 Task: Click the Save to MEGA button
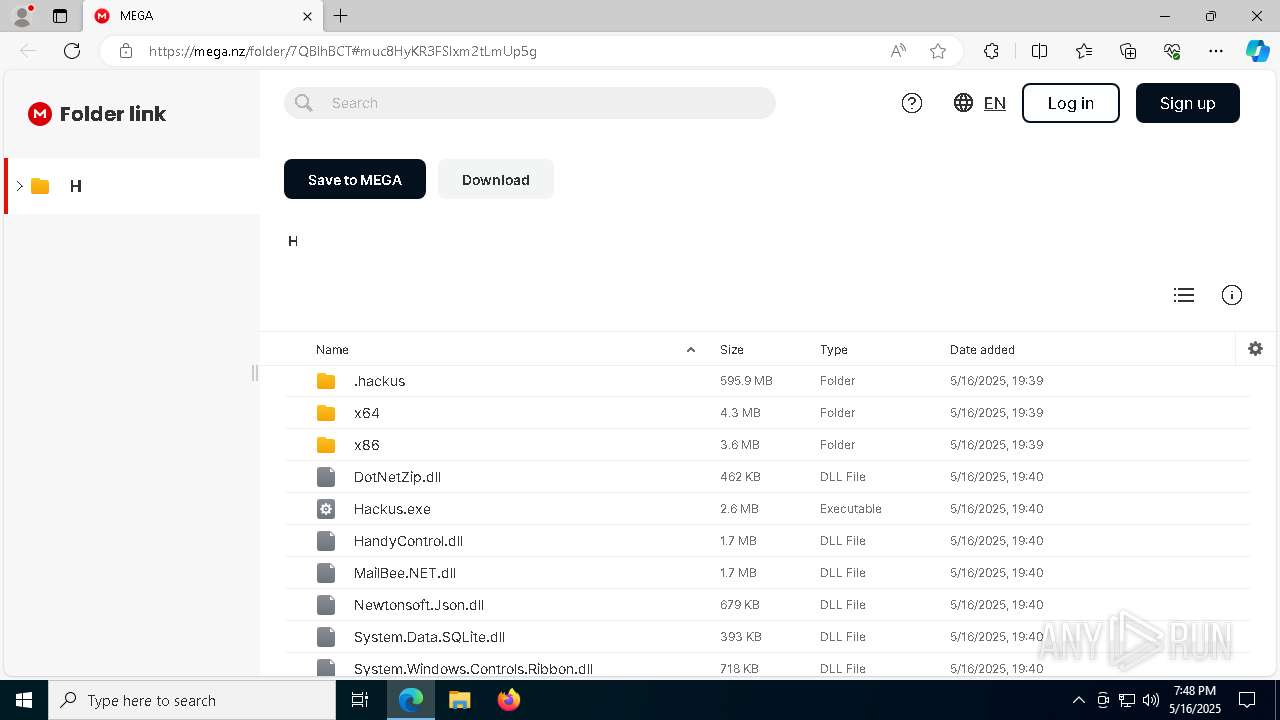point(355,179)
